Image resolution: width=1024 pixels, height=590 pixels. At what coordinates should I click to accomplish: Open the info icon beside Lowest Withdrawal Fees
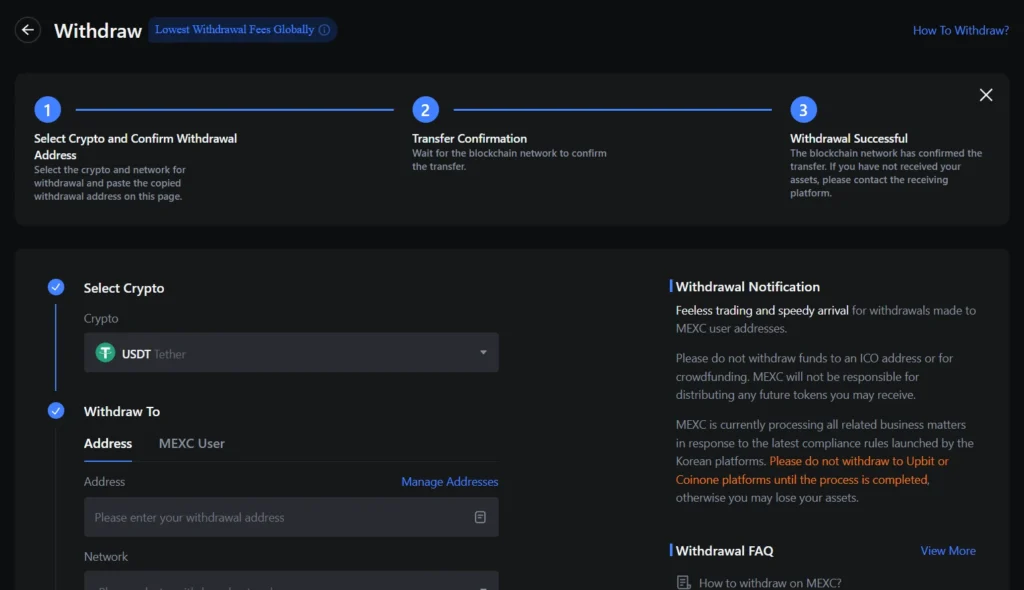(x=325, y=30)
